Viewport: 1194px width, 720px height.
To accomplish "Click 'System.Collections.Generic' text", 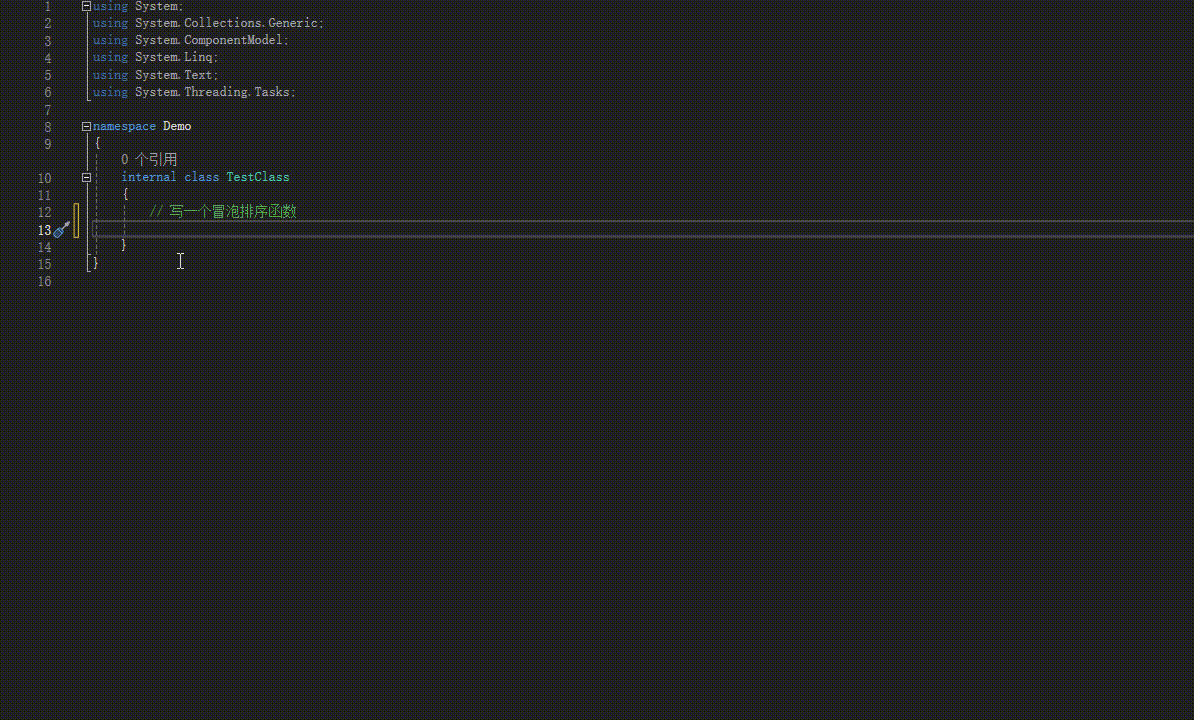I will click(226, 23).
